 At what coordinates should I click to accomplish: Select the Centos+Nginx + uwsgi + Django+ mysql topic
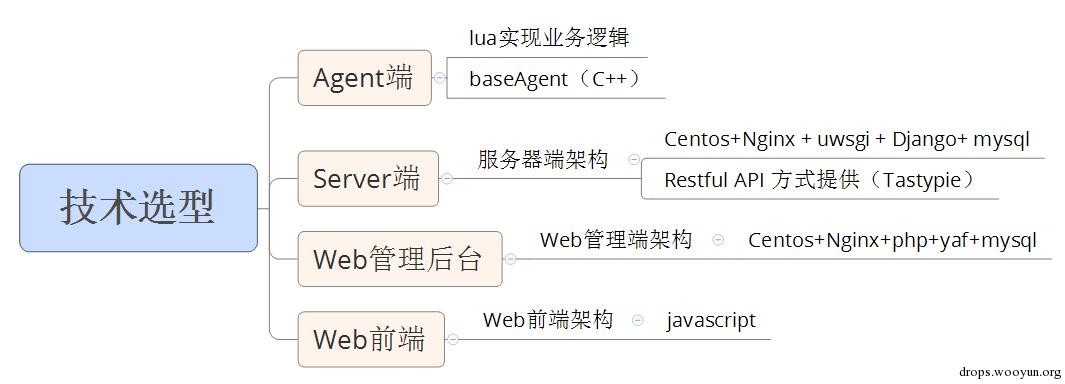click(x=847, y=139)
